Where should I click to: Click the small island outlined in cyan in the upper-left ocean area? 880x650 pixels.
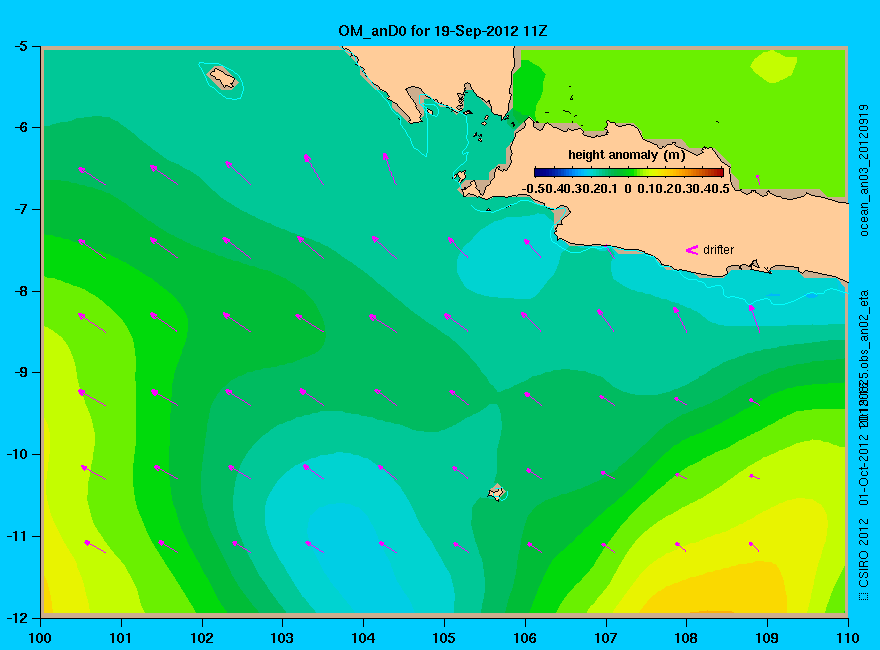223,78
